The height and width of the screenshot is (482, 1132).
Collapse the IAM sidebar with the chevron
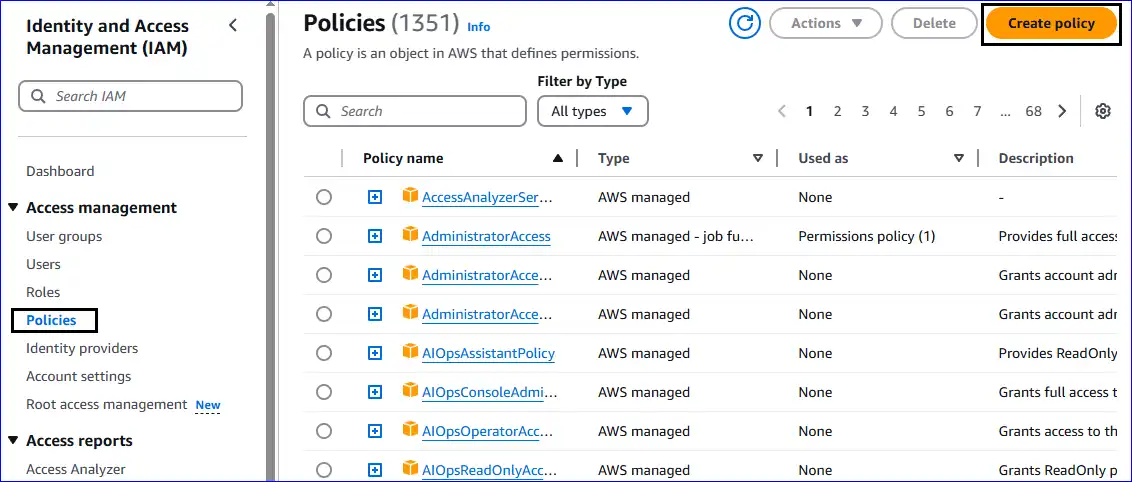pyautogui.click(x=232, y=25)
